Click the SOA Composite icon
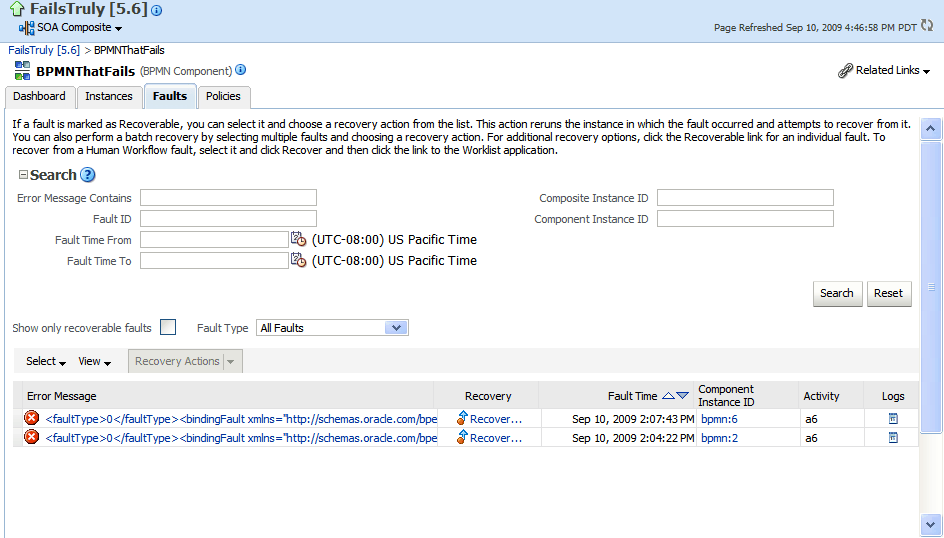Screen dimensions: 944x538 (27, 28)
